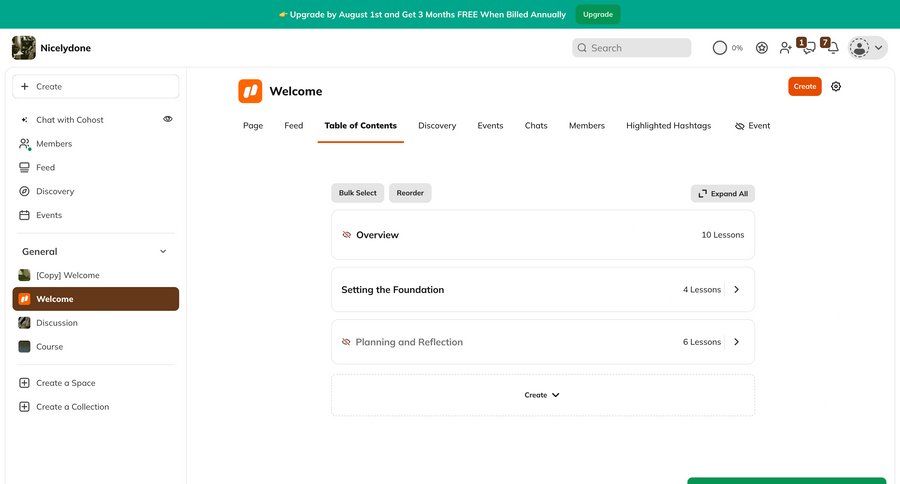Click the Create a Collection plus icon
This screenshot has width=900, height=484.
(24, 406)
